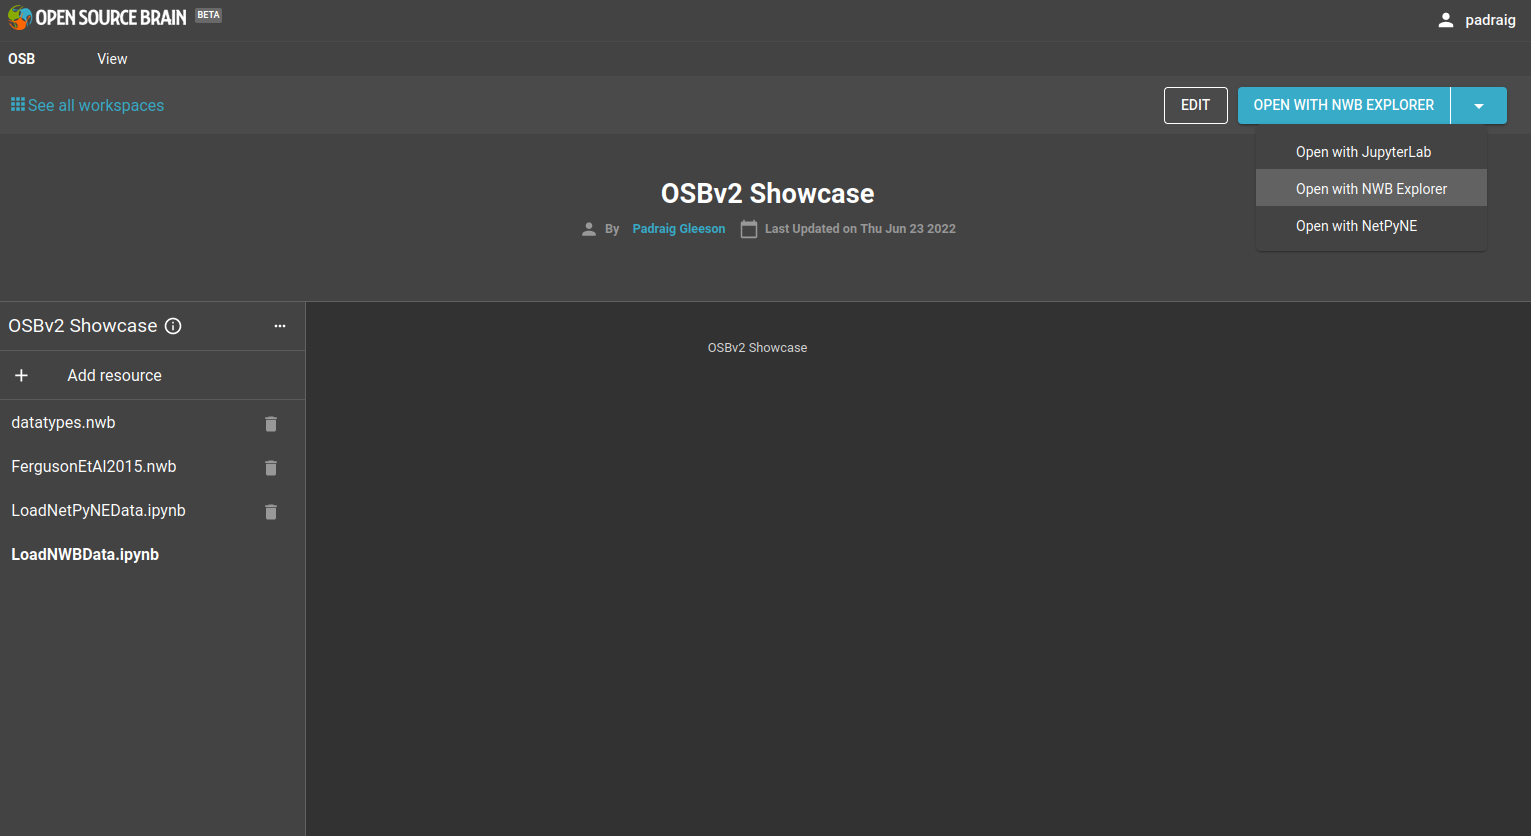
Task: Click the Last Updated on Thu Jun 23 2022 text
Action: [860, 229]
